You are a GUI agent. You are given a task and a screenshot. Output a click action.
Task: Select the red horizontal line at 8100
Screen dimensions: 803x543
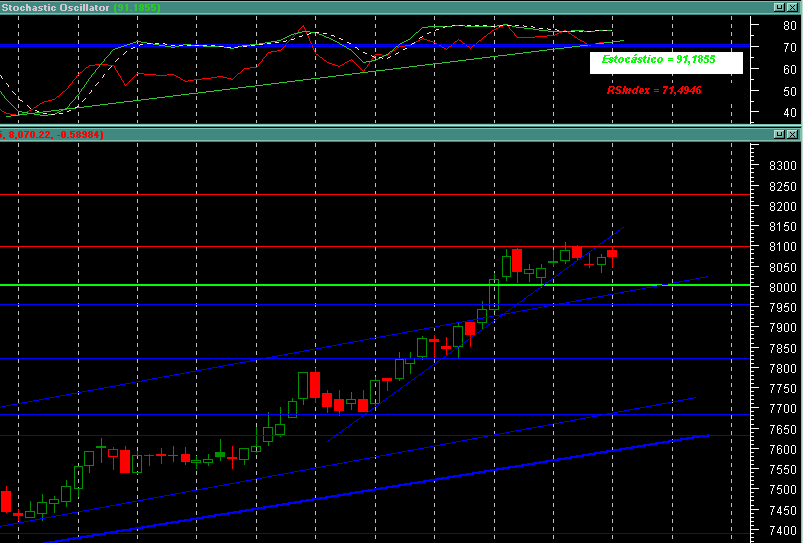point(375,247)
